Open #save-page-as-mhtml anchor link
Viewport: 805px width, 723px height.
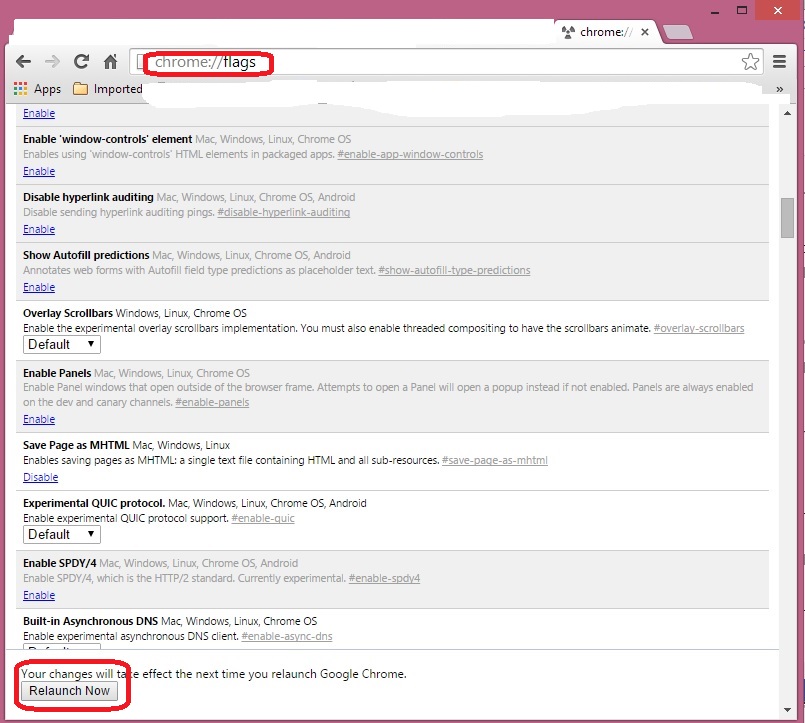(495, 460)
